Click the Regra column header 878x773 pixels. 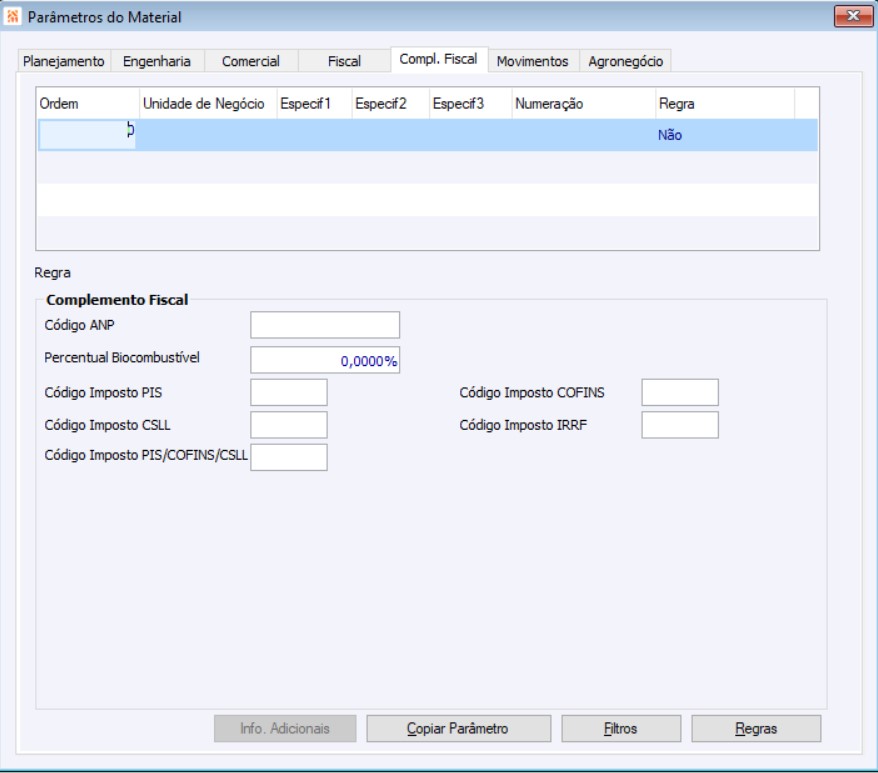click(725, 104)
